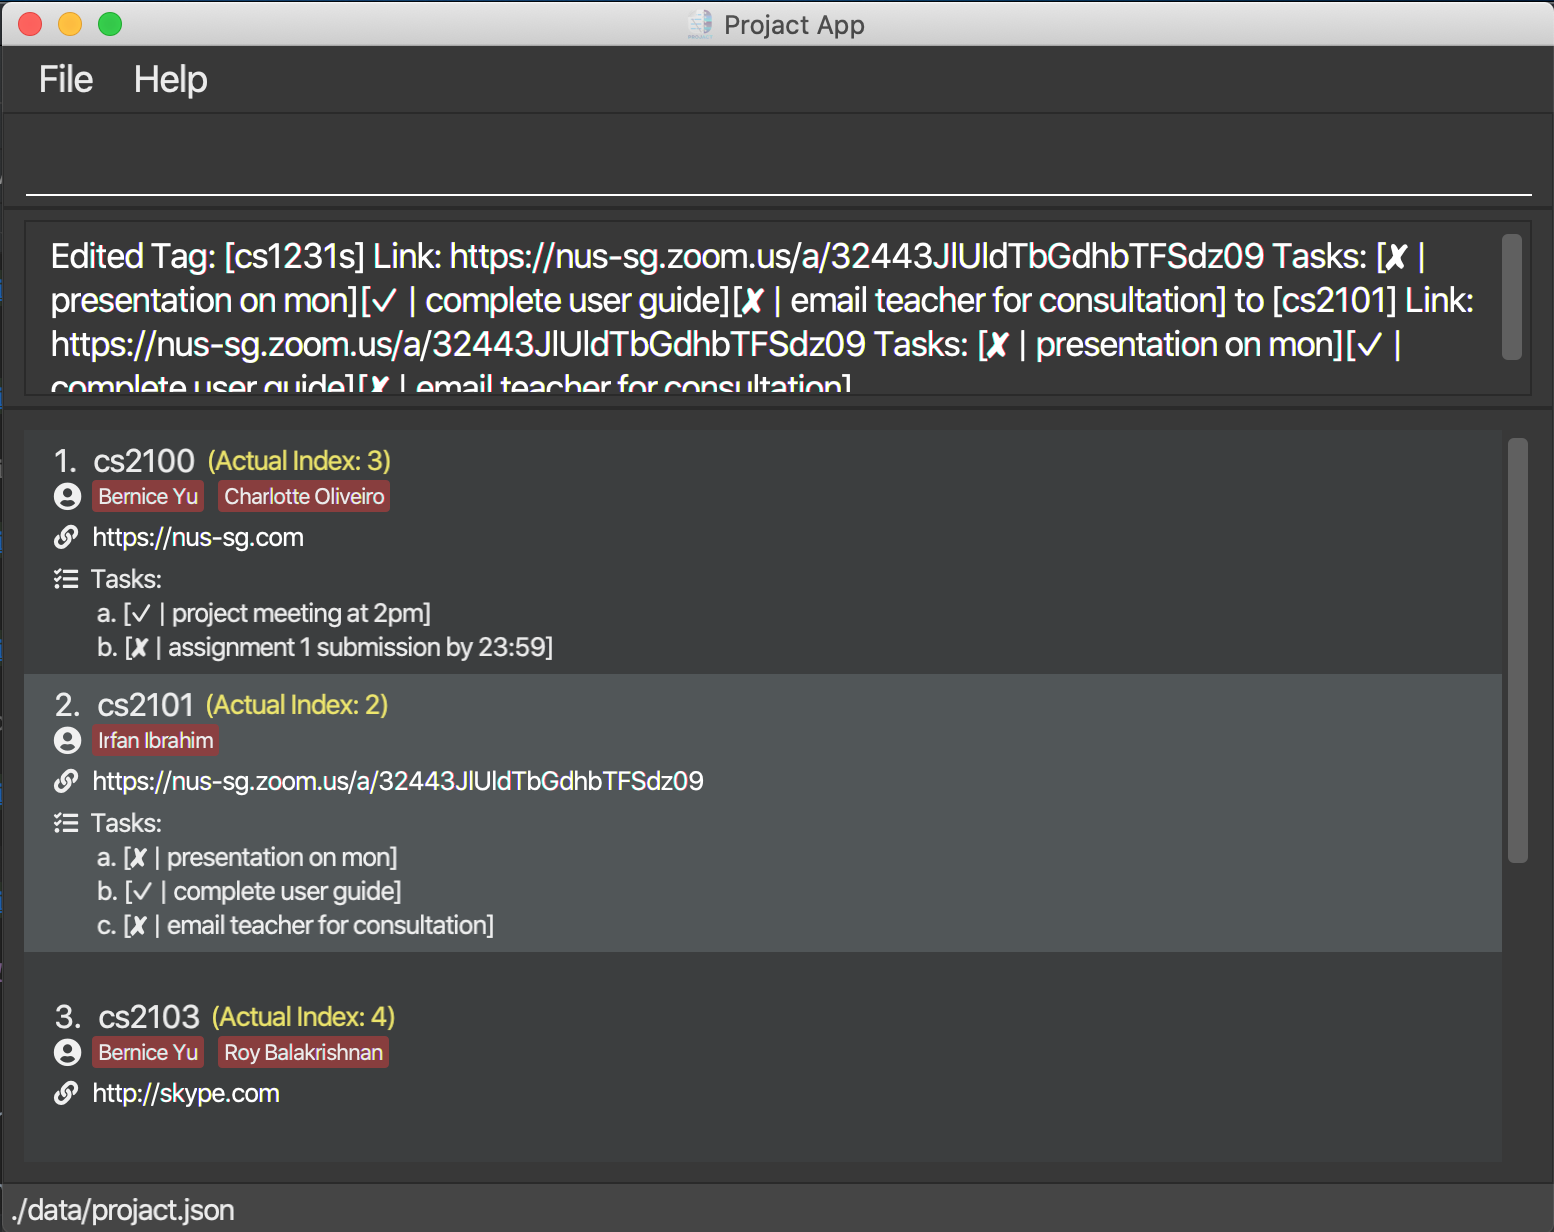Click the person icon in cs2103 entry

pos(67,1052)
